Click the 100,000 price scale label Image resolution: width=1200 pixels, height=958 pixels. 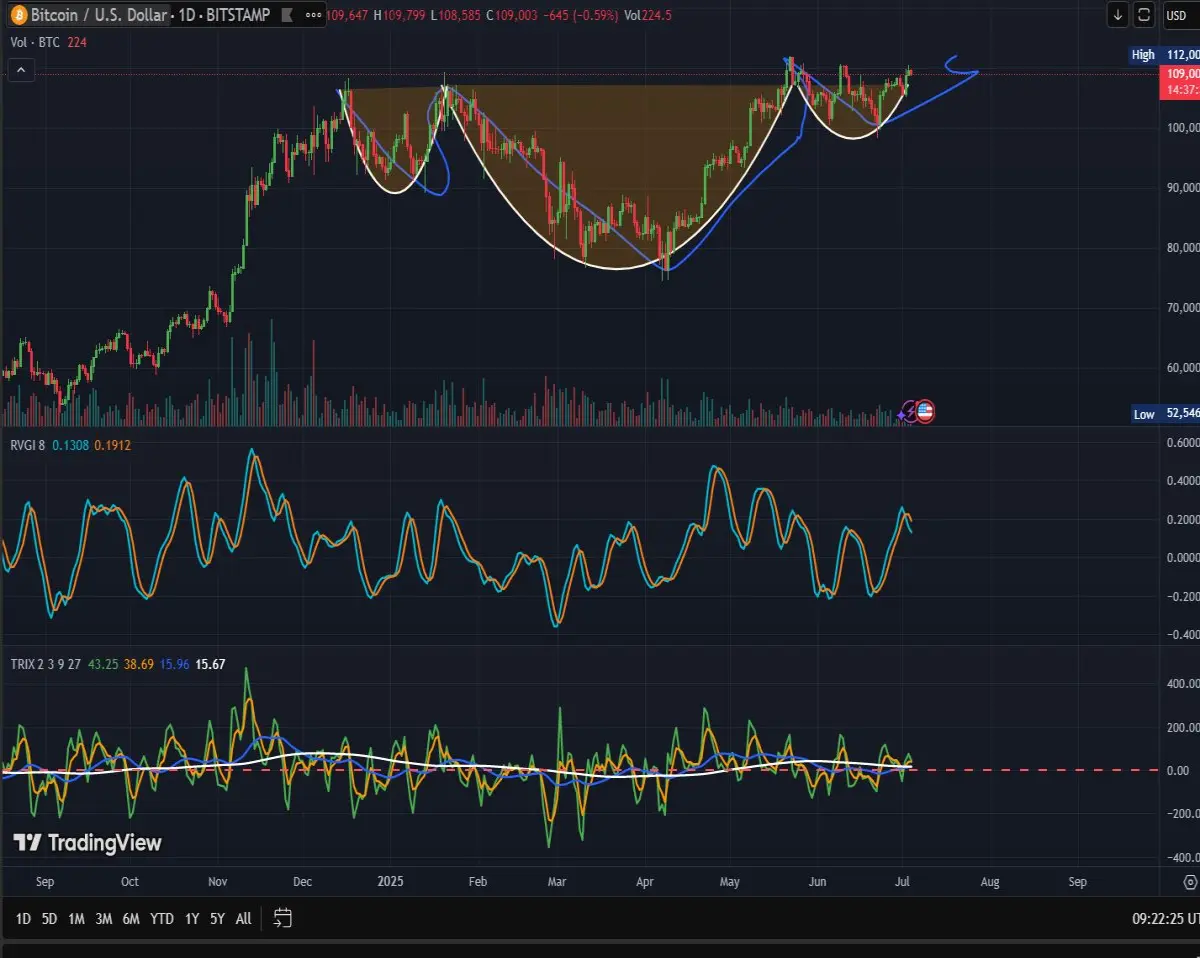[x=1181, y=127]
